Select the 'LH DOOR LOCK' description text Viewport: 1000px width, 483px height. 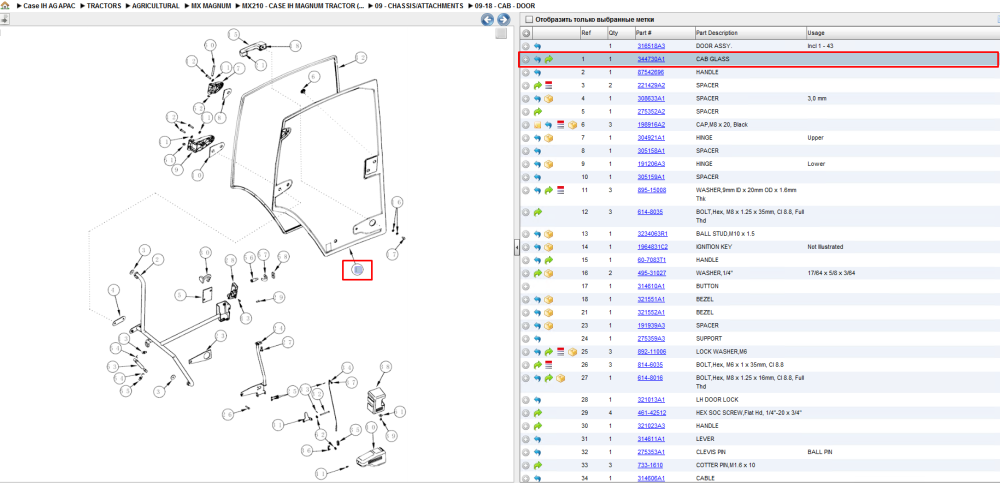coord(716,400)
